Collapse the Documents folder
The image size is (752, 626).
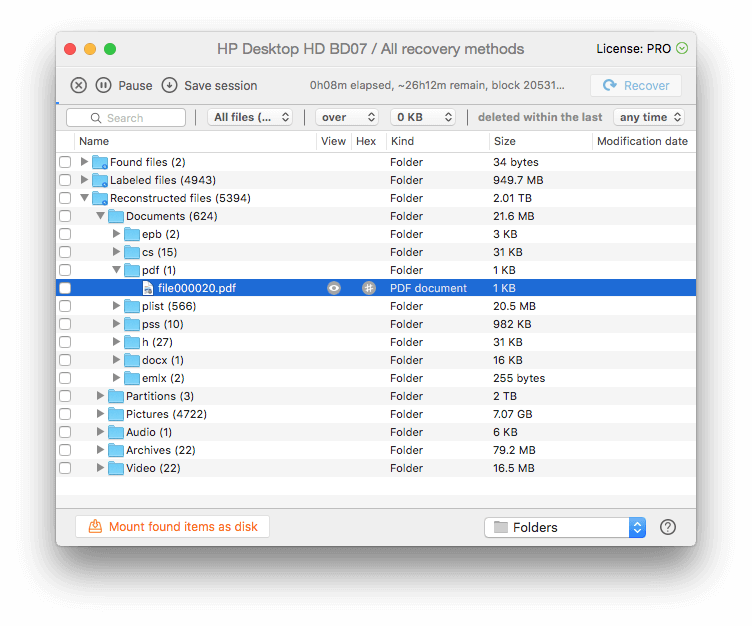(100, 216)
